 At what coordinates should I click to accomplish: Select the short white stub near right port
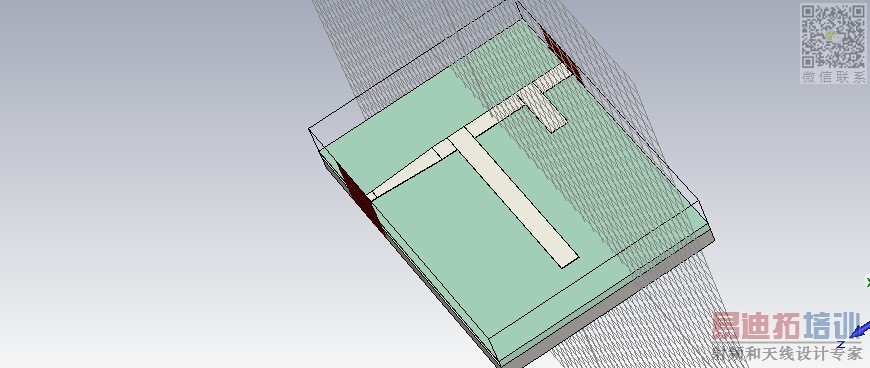(x=543, y=109)
